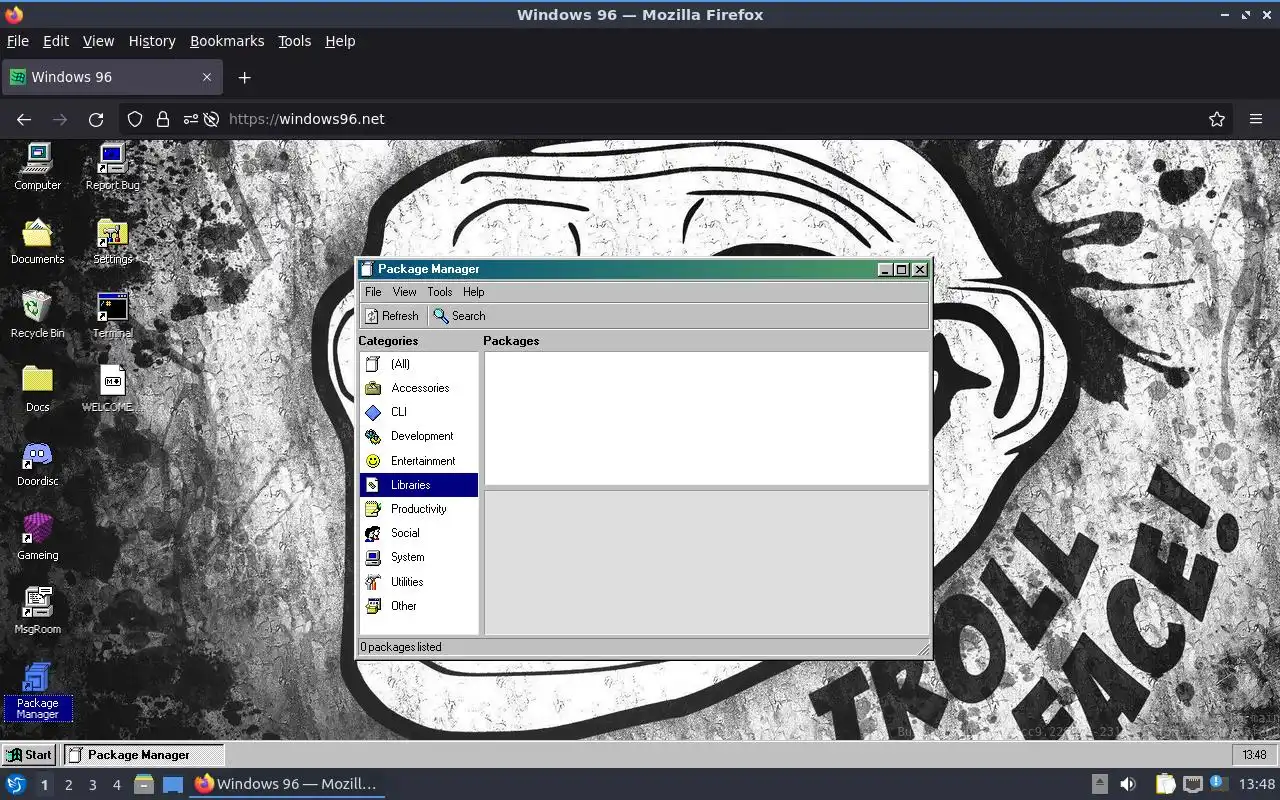Click the system tray volume icon
Image resolution: width=1280 pixels, height=800 pixels.
(x=1128, y=785)
